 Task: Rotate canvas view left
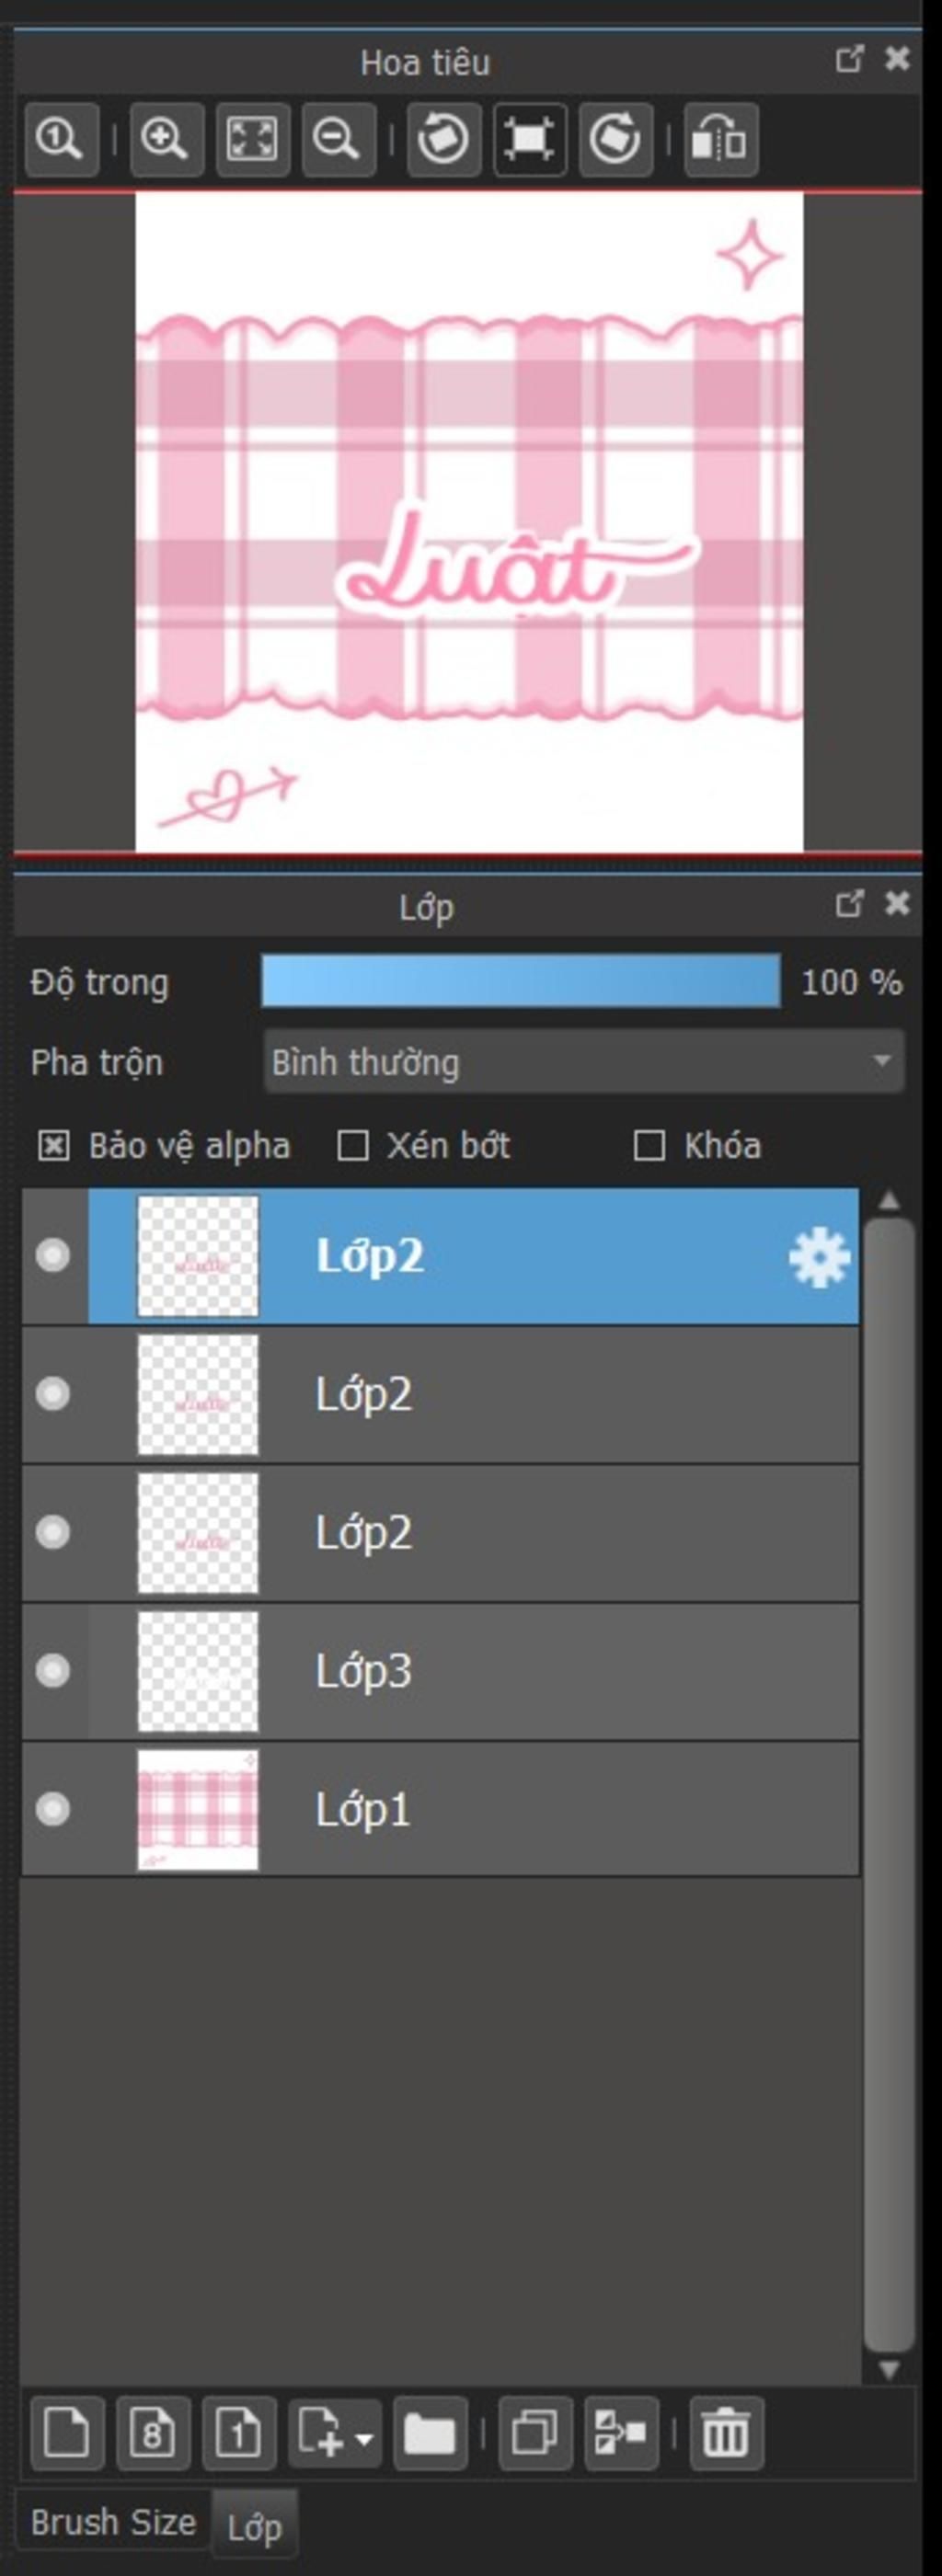tap(443, 140)
